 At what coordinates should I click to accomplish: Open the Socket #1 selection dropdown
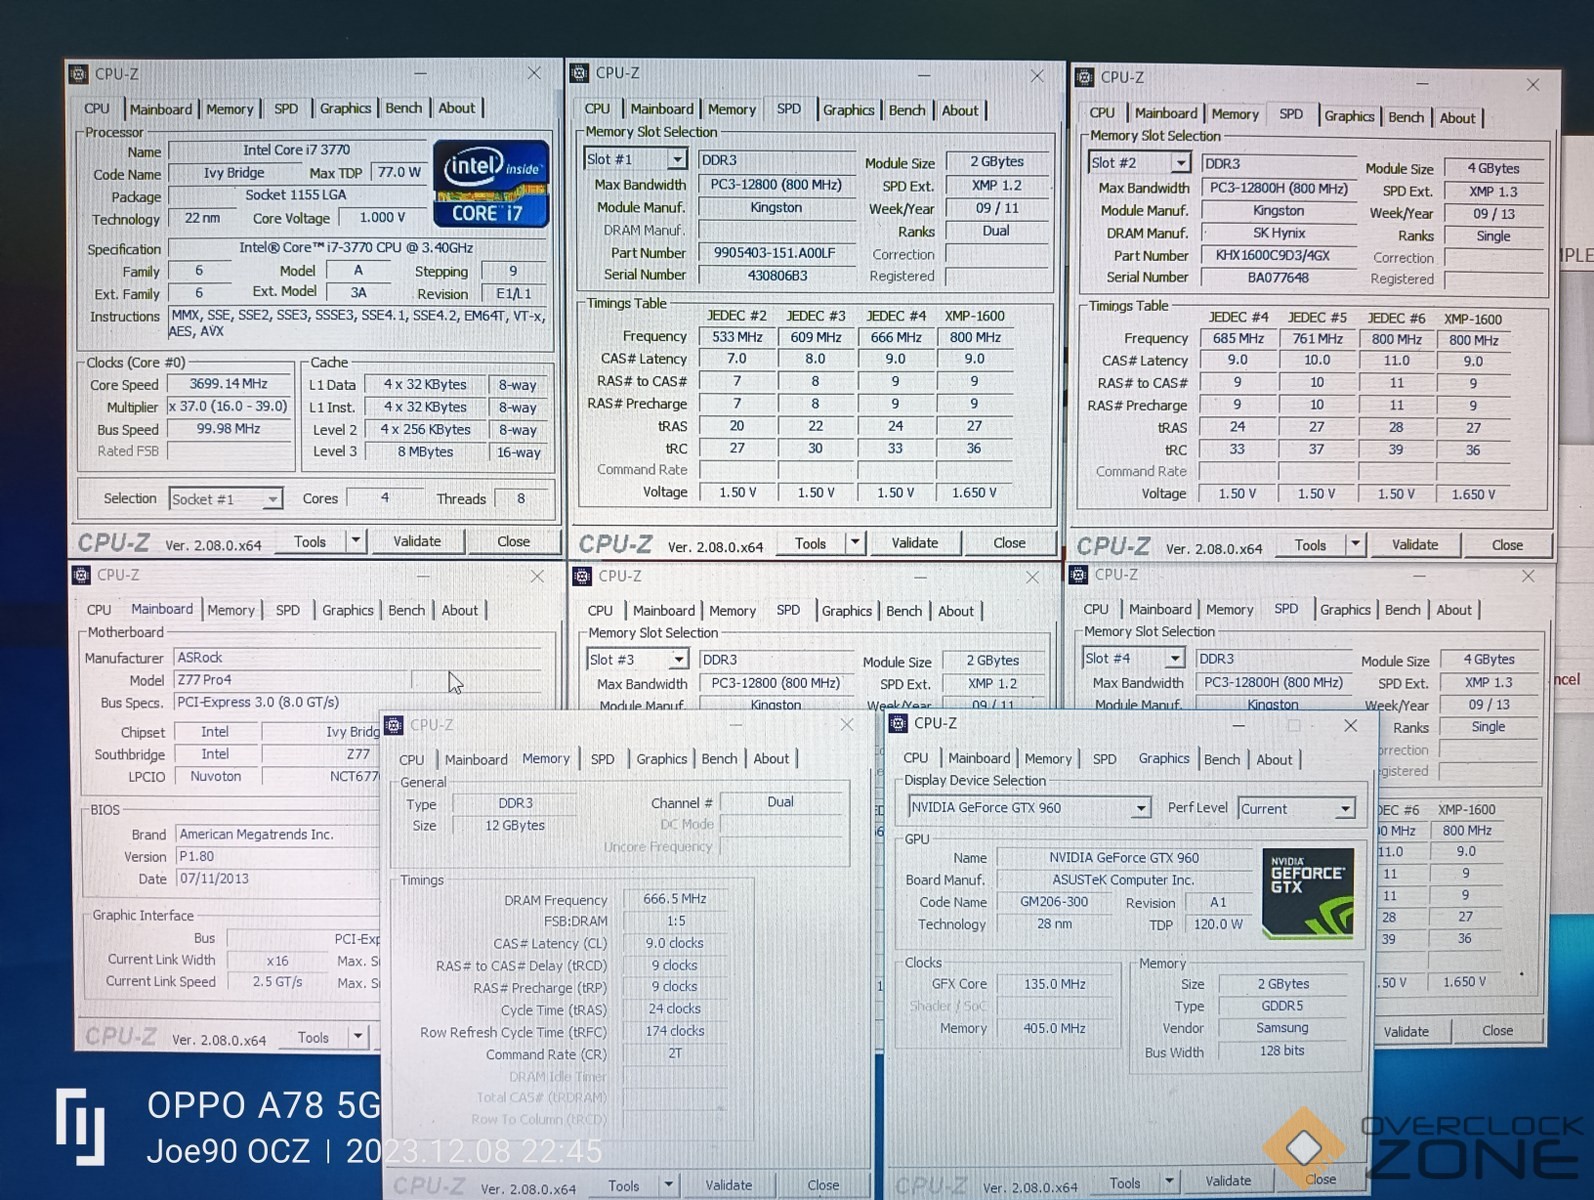[272, 499]
